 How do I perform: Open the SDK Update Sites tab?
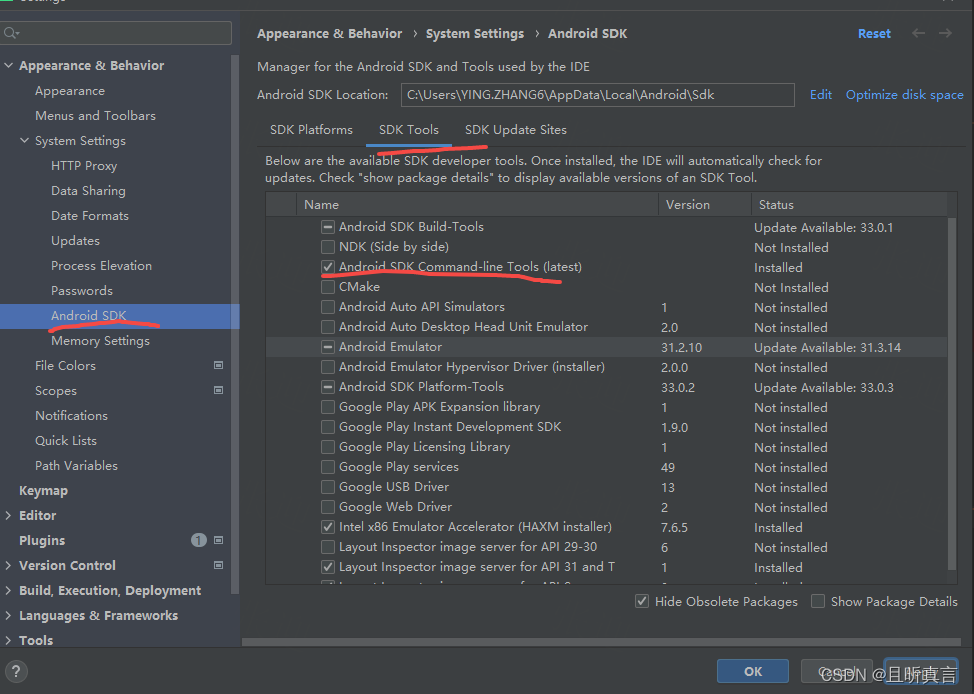(516, 130)
